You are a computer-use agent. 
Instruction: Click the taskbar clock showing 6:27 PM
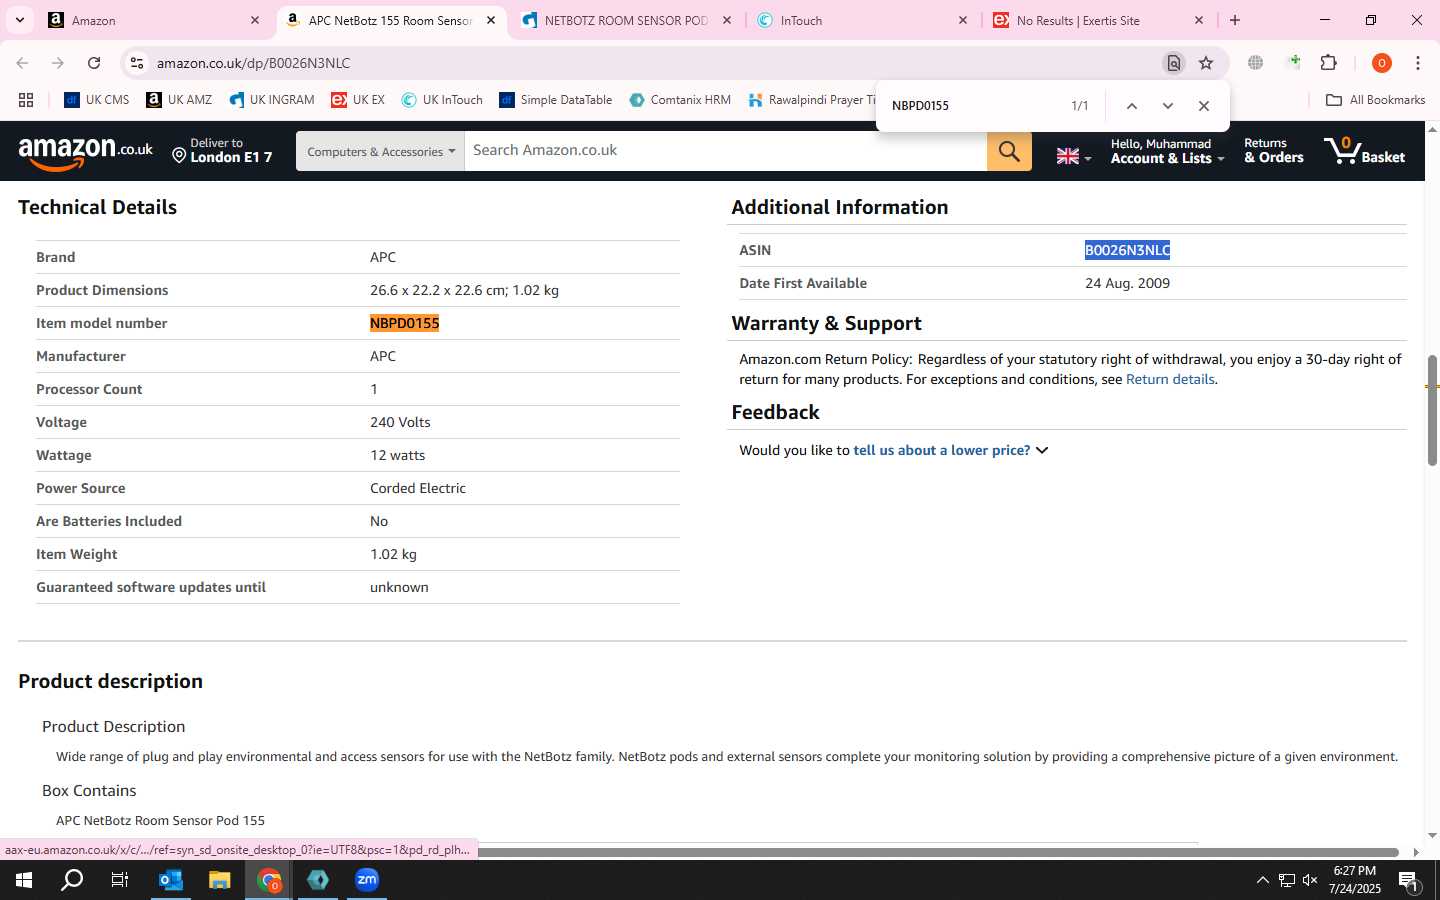(1354, 880)
